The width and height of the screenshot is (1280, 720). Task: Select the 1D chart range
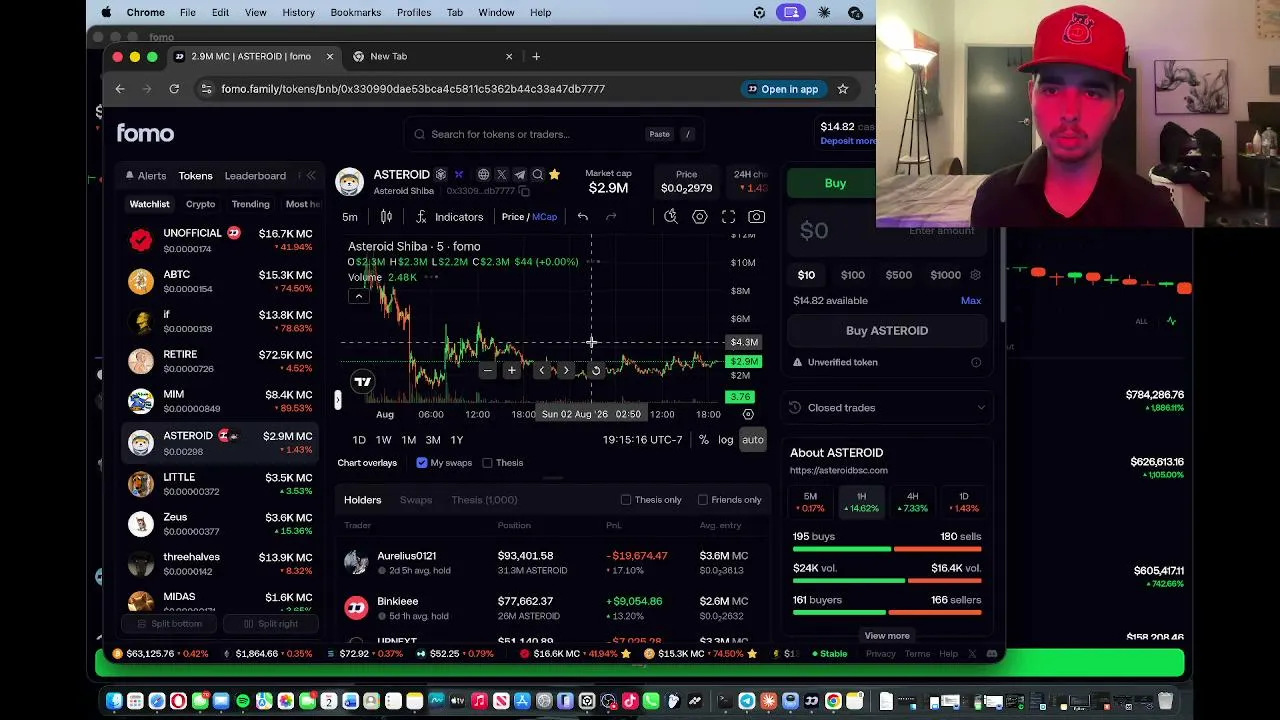click(359, 440)
